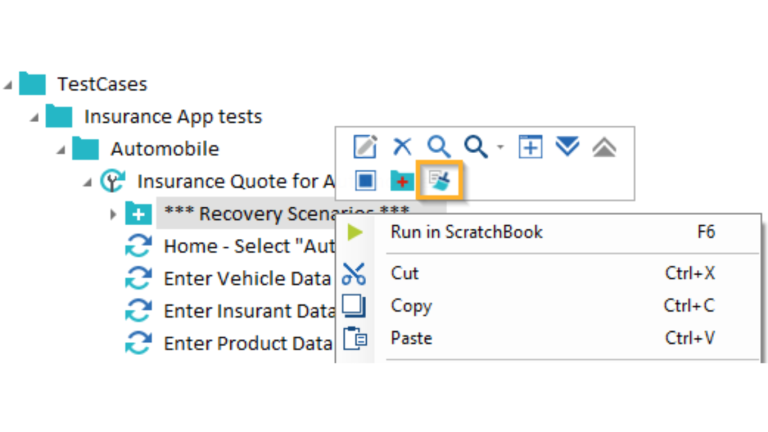This screenshot has height=432, width=768.
Task: Select the Enter Product Data test step
Action: pyautogui.click(x=246, y=344)
